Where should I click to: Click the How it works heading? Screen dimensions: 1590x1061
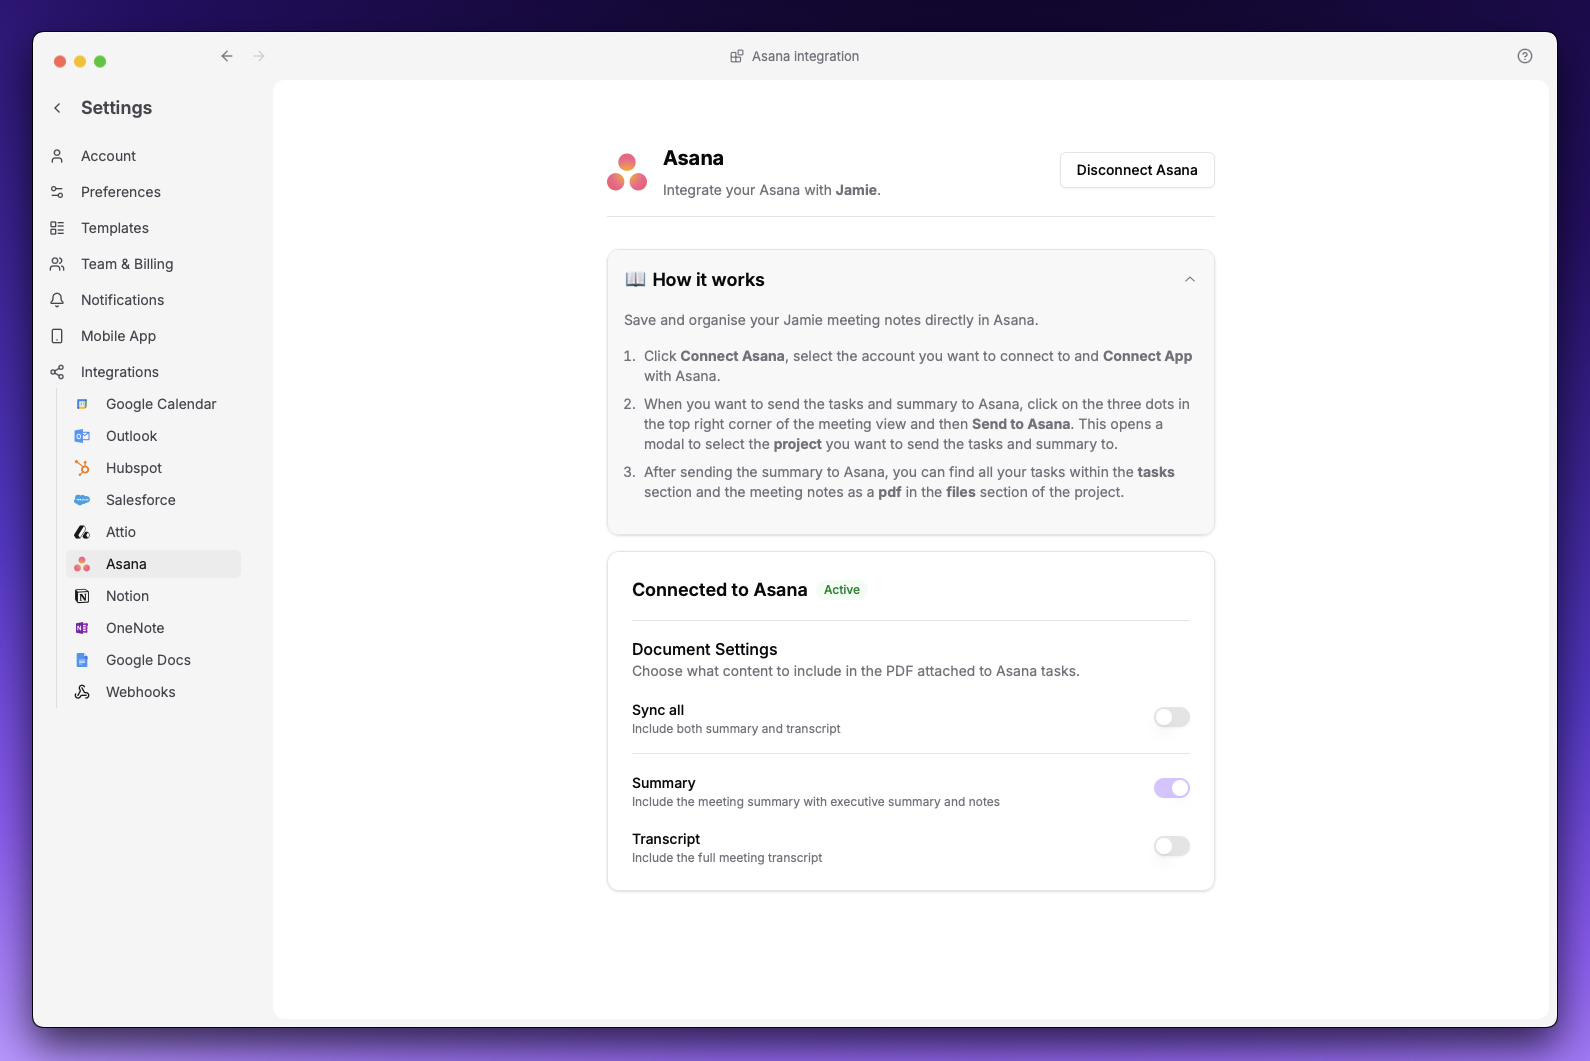tap(708, 280)
